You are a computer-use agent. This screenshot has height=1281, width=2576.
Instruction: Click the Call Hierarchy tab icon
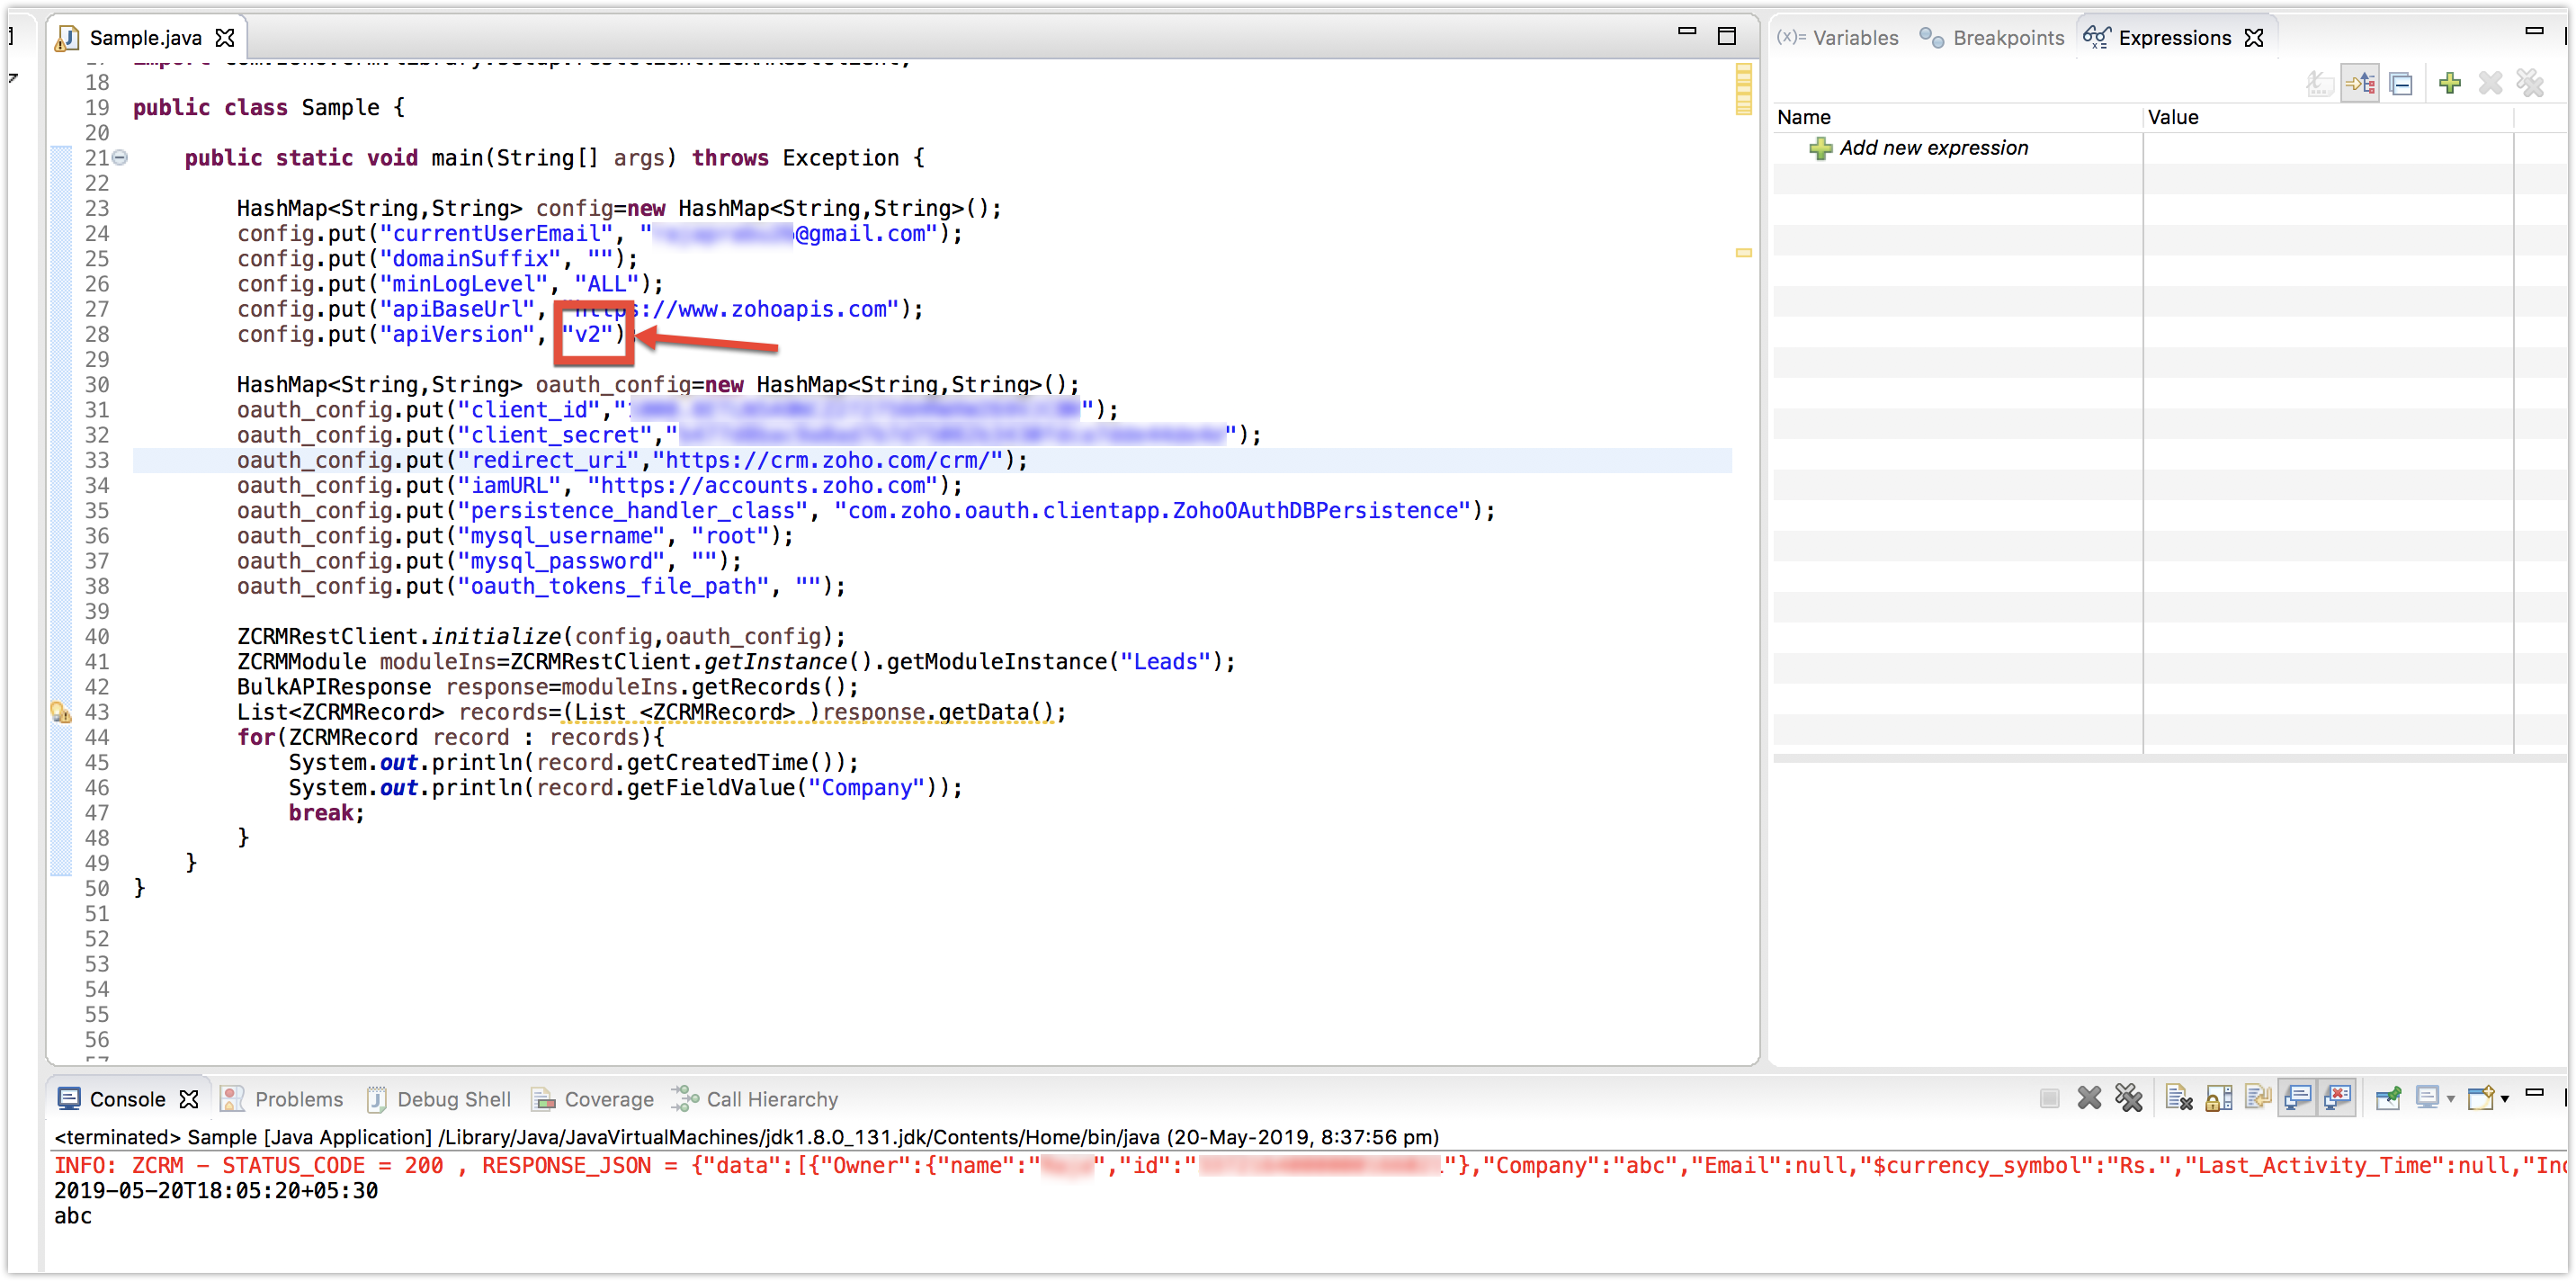tap(685, 1098)
